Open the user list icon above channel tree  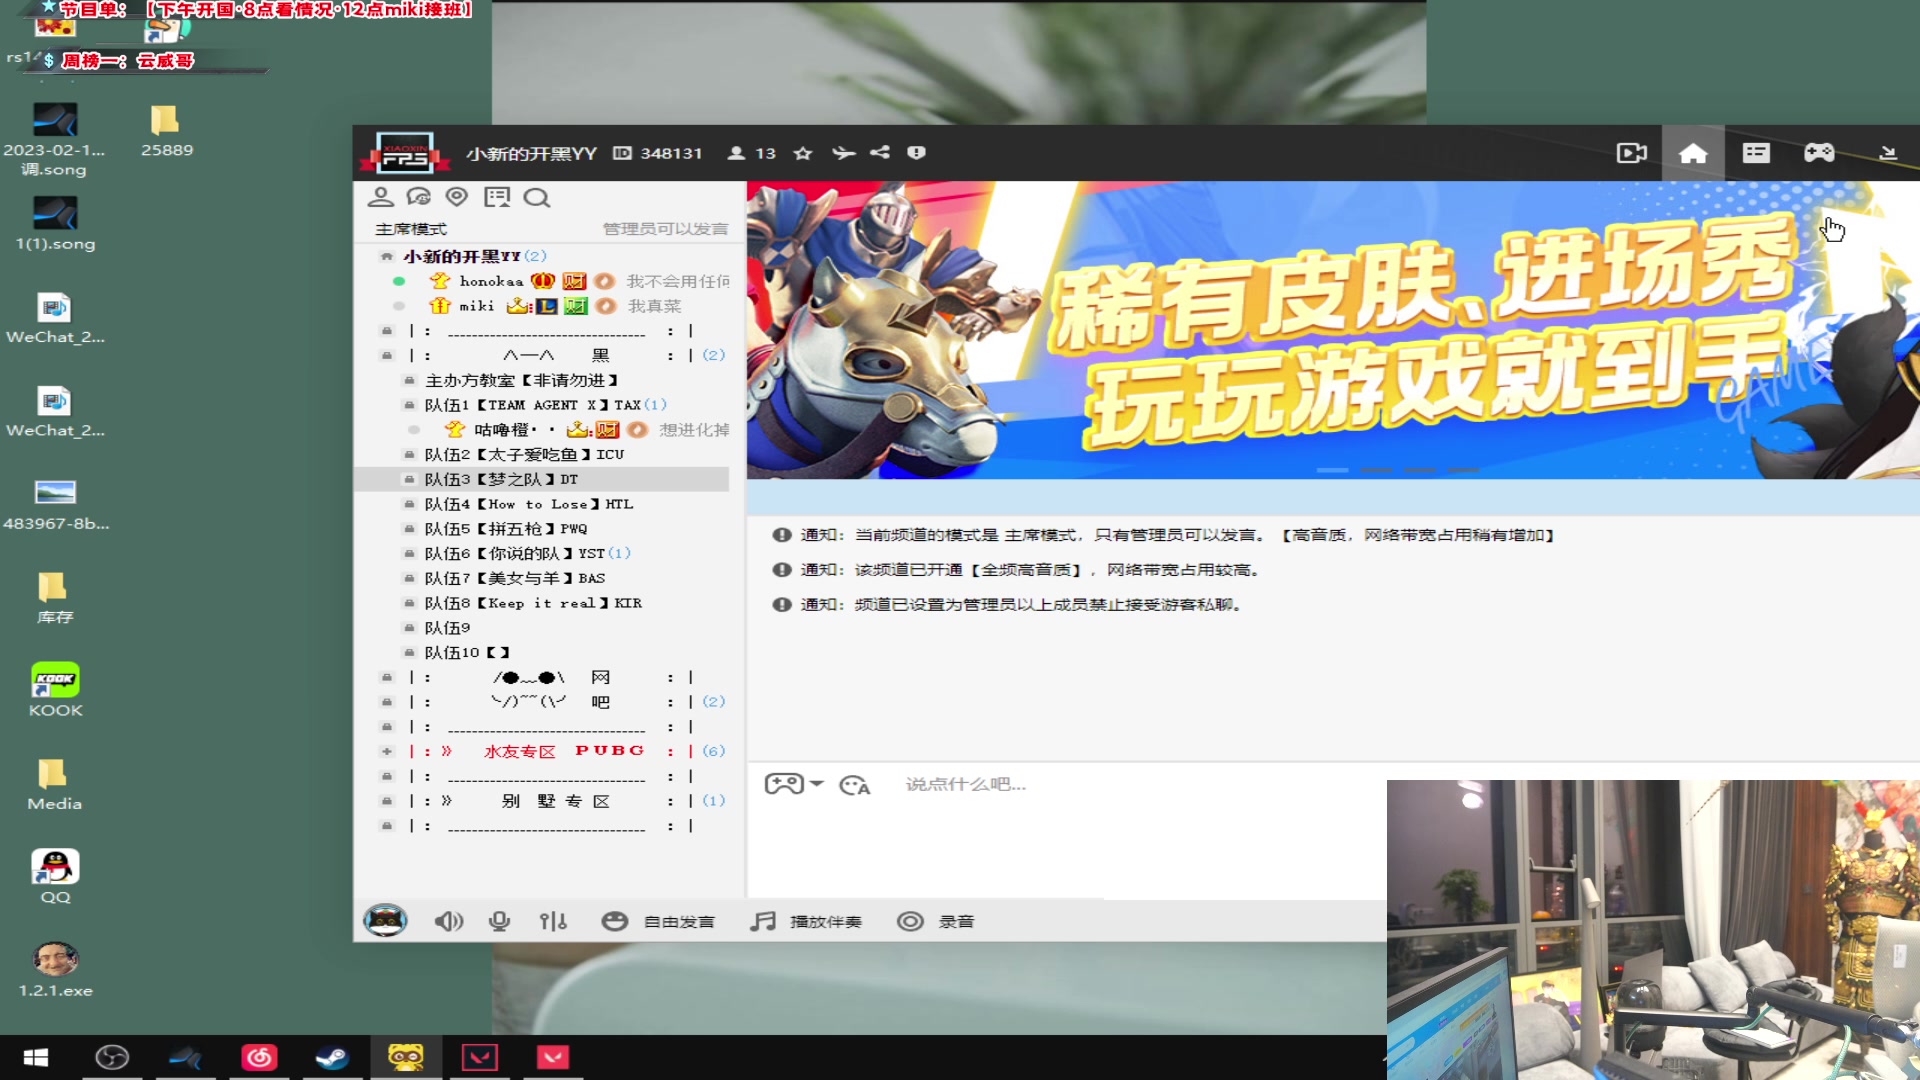click(x=380, y=197)
